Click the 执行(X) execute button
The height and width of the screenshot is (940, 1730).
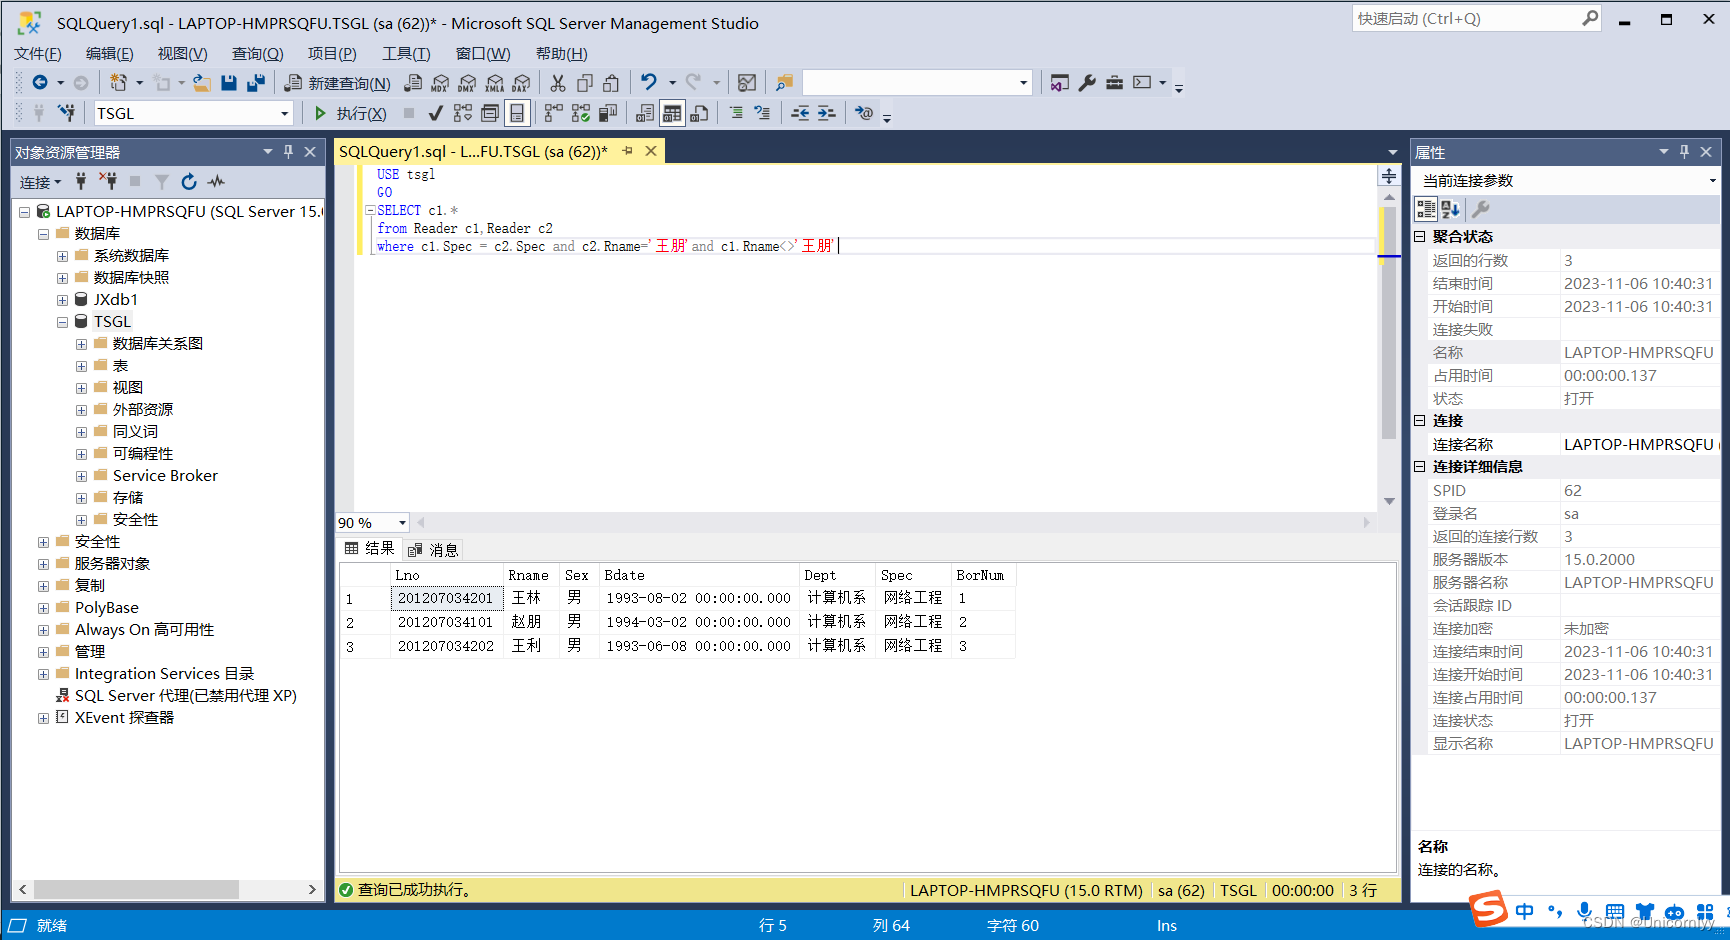pyautogui.click(x=350, y=114)
